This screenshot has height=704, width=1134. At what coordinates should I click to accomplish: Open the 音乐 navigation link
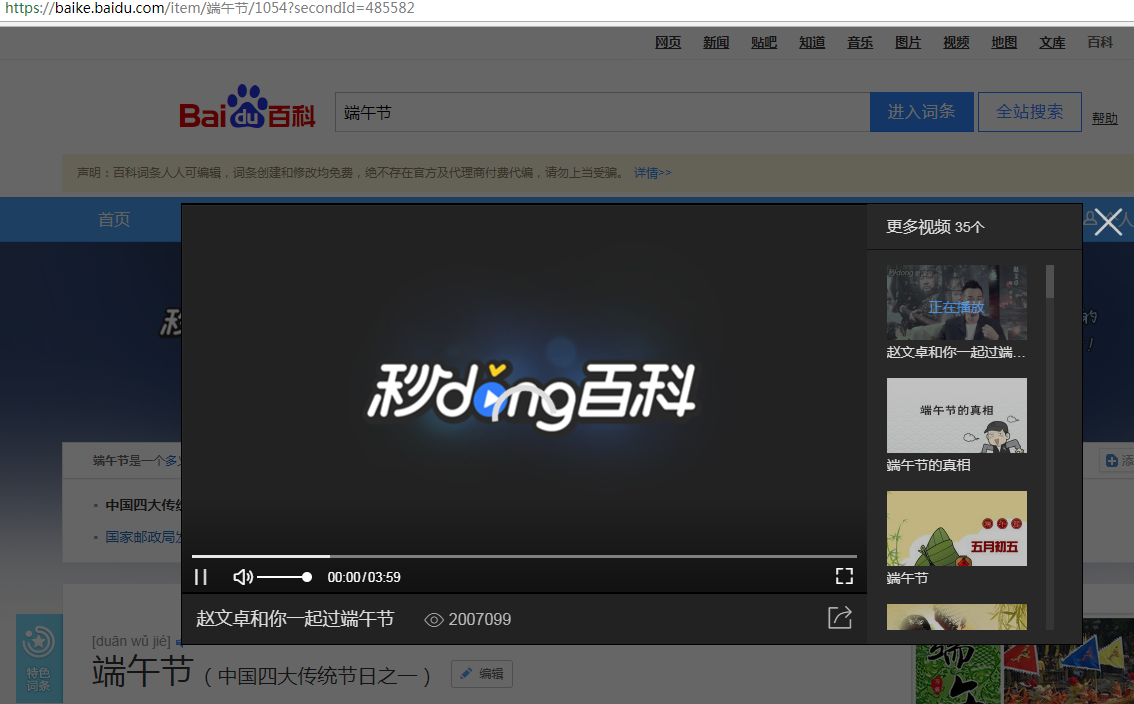coord(860,43)
